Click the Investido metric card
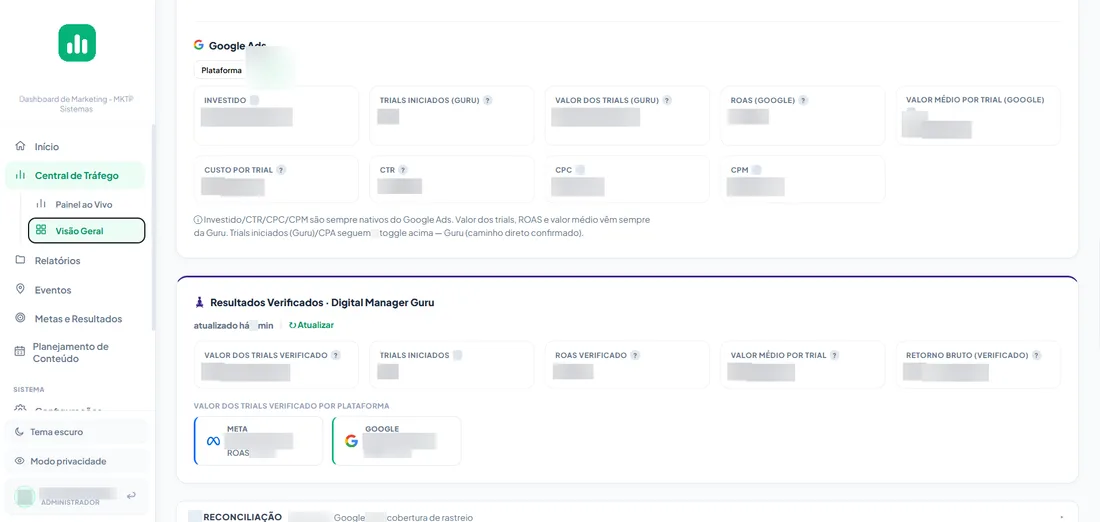Viewport: 1100px width, 522px height. pos(276,116)
